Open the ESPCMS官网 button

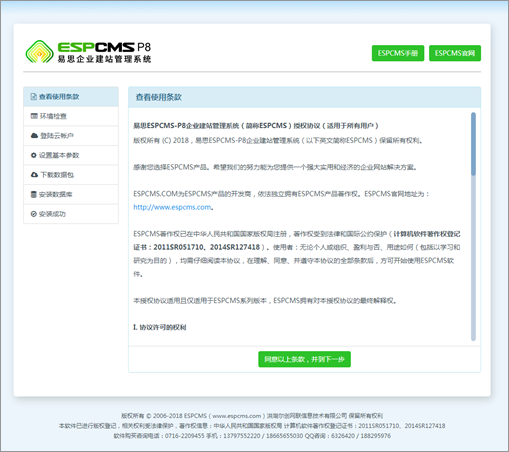(x=455, y=53)
